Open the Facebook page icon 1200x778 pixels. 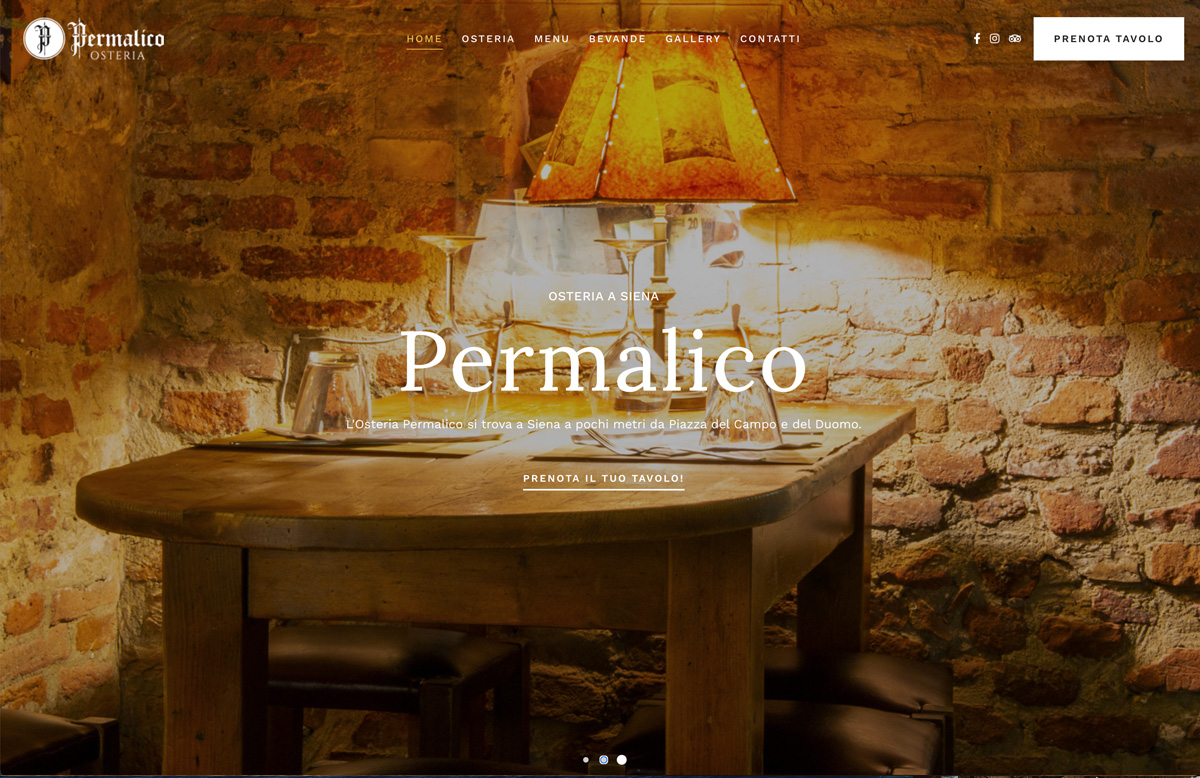977,39
